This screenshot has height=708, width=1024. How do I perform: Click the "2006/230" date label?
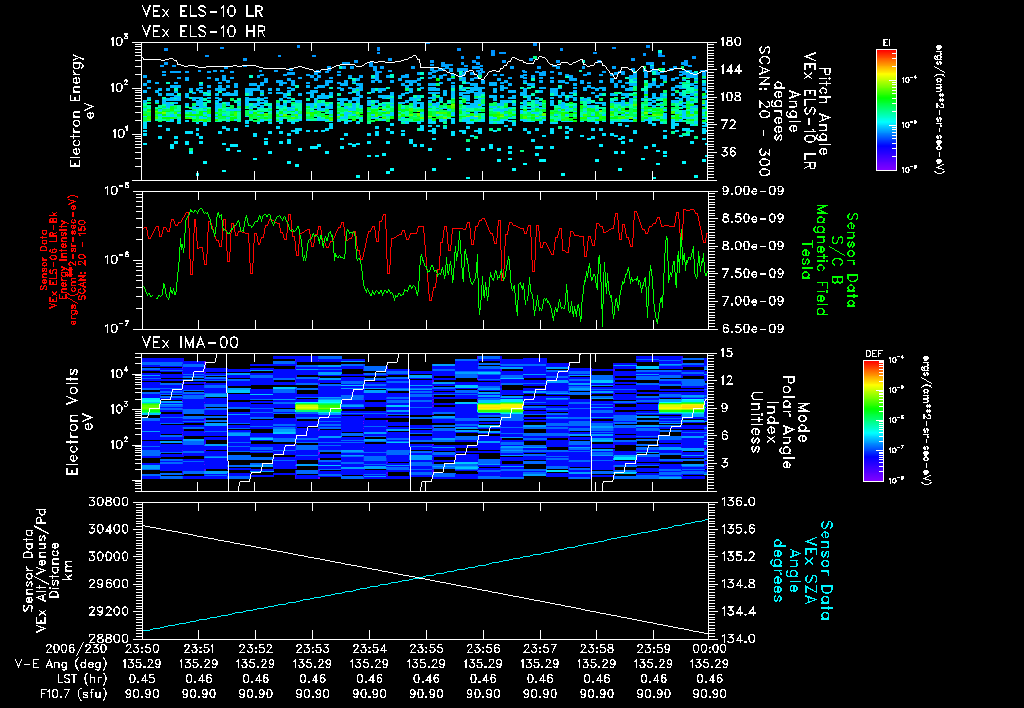76,649
